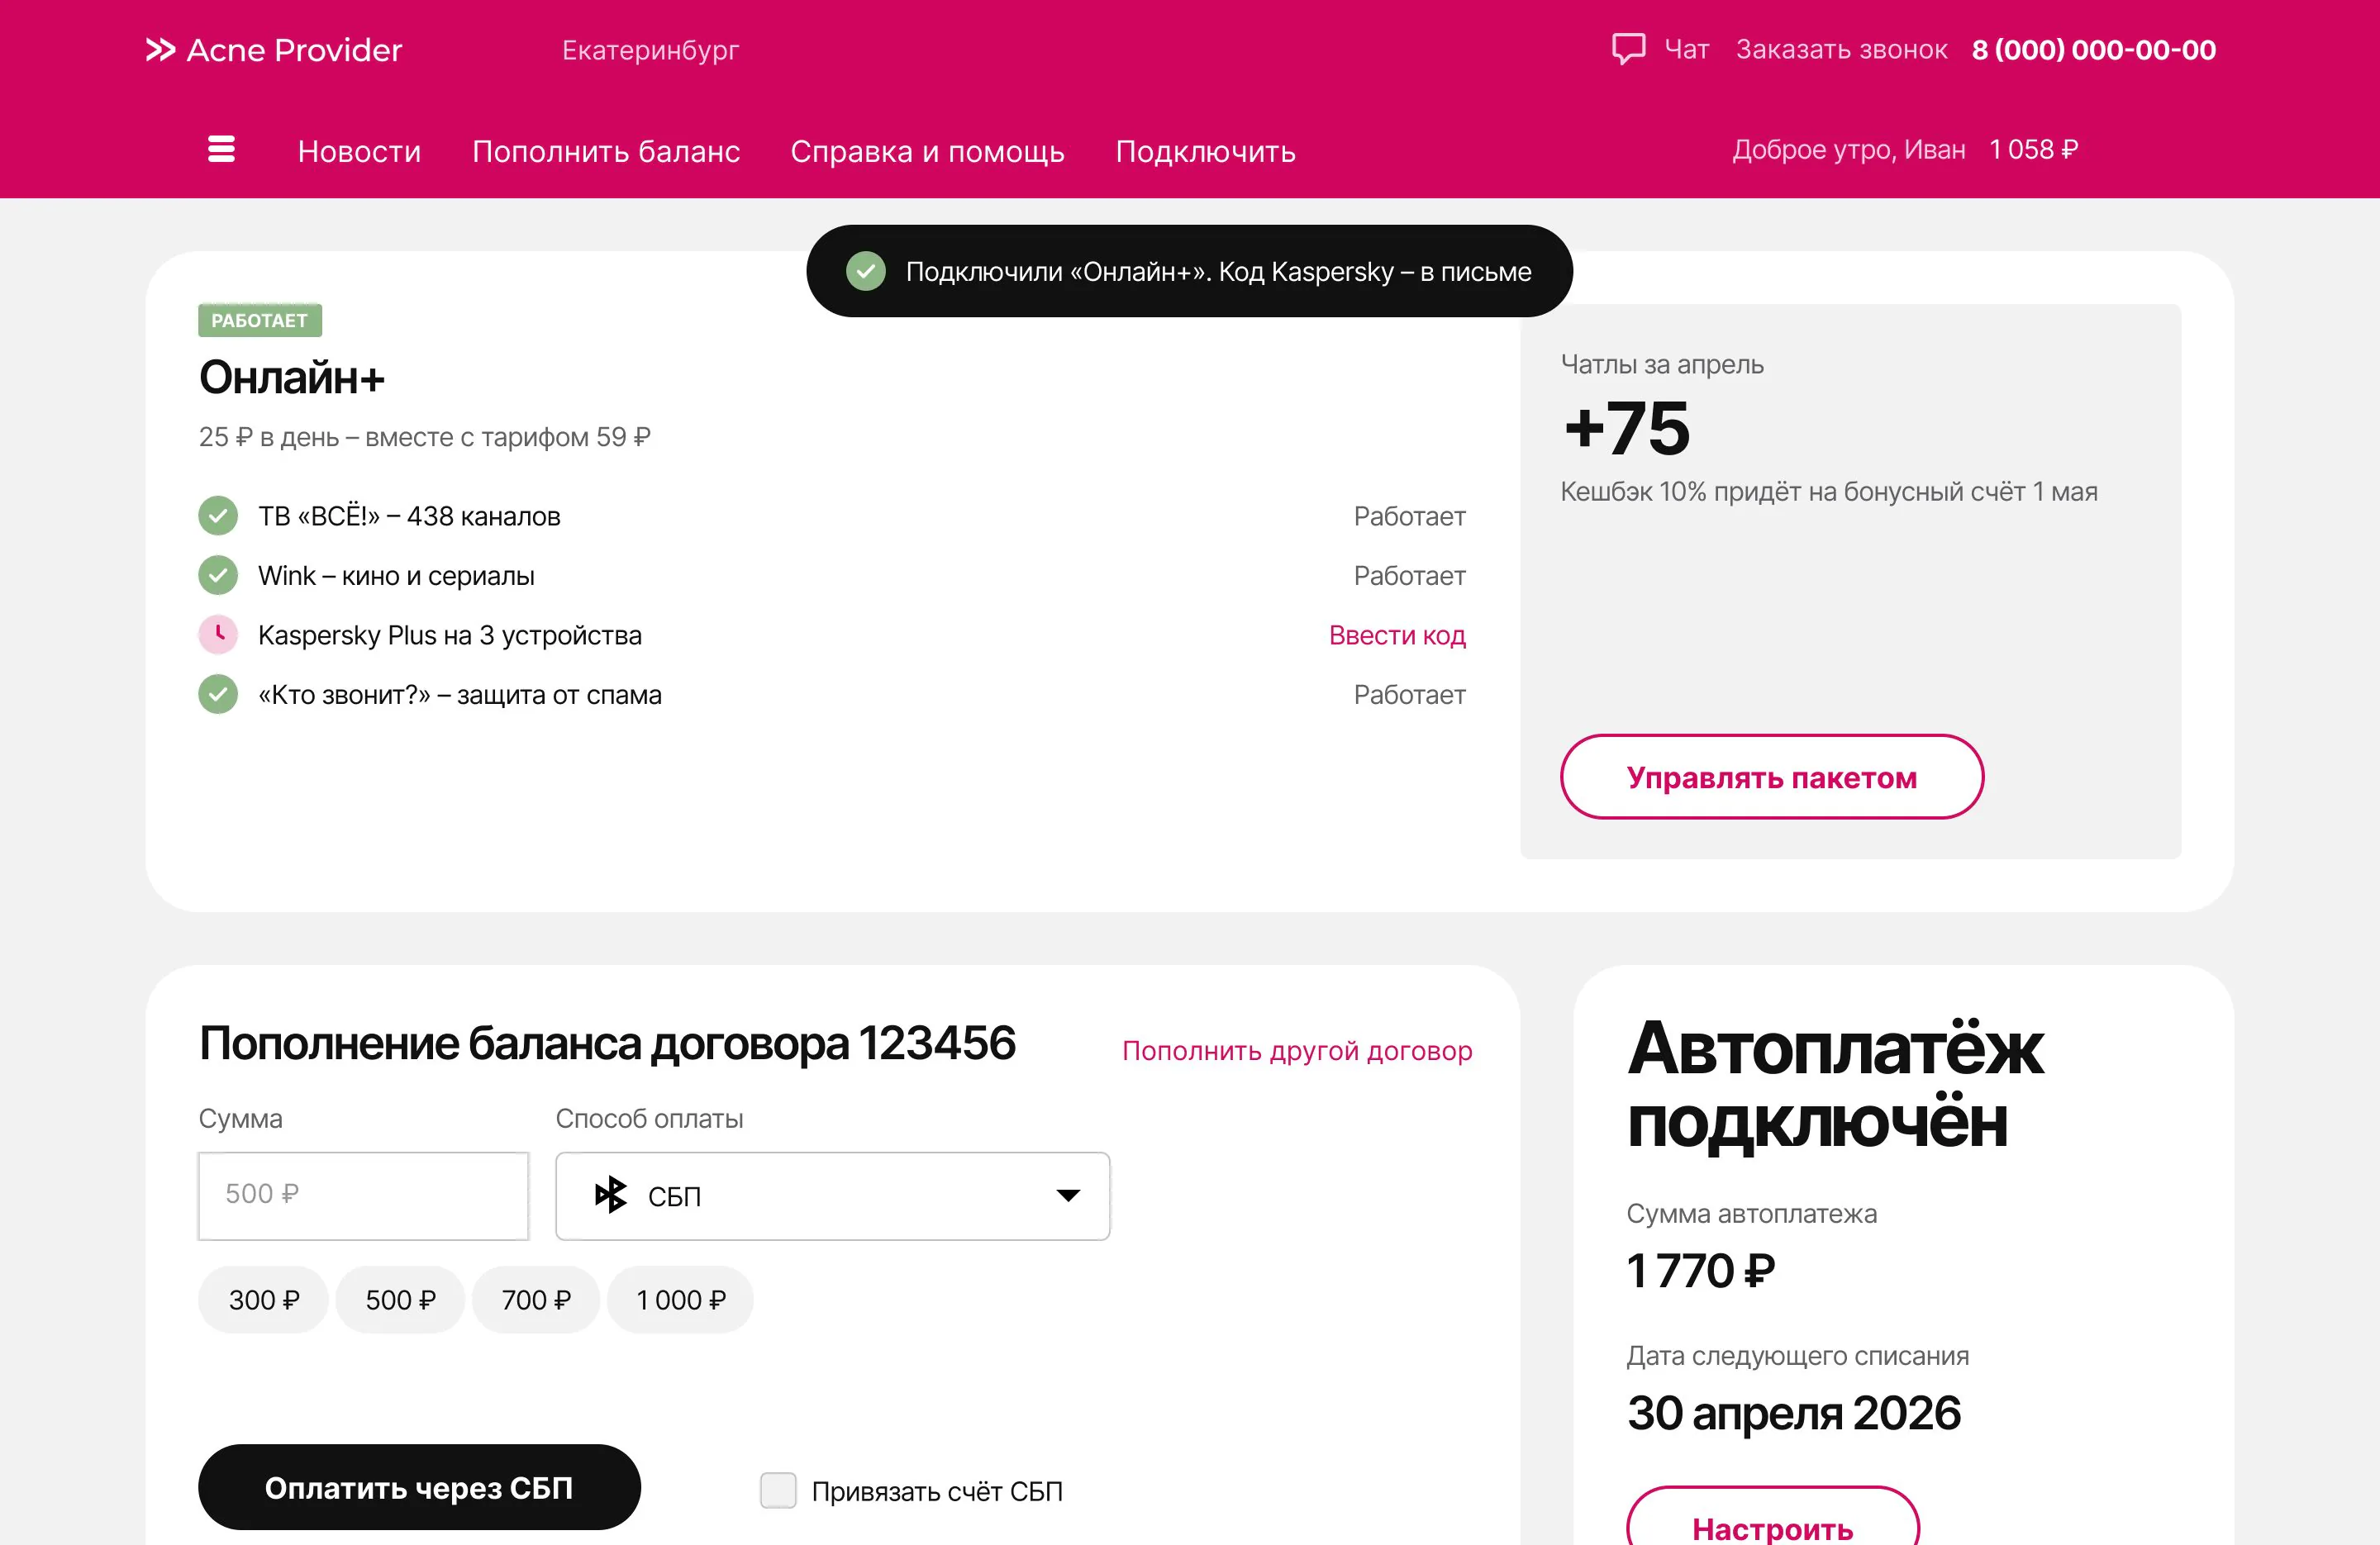The image size is (2380, 1545).
Task: Click the dropdown arrow in payment method
Action: point(1068,1196)
